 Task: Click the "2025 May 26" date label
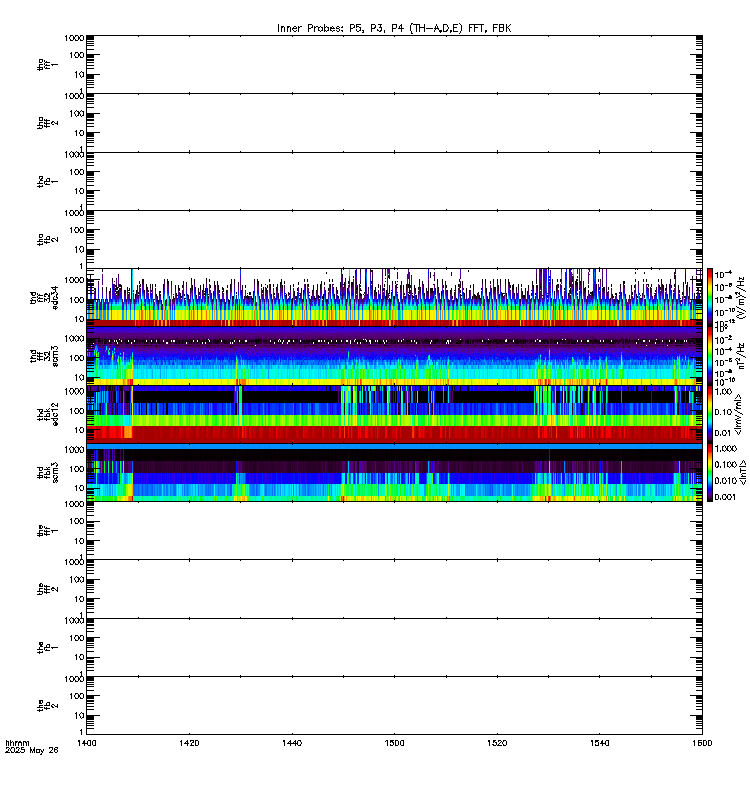point(32,751)
